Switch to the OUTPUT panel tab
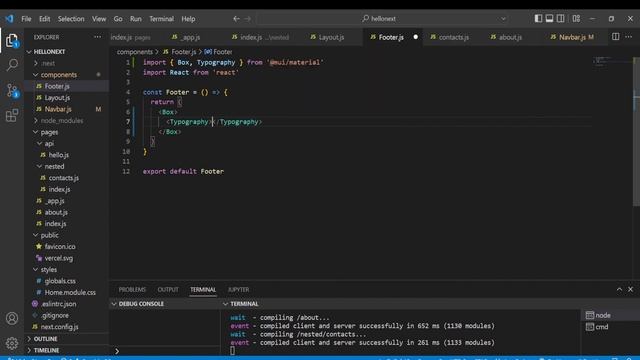This screenshot has width=640, height=360. (x=168, y=289)
